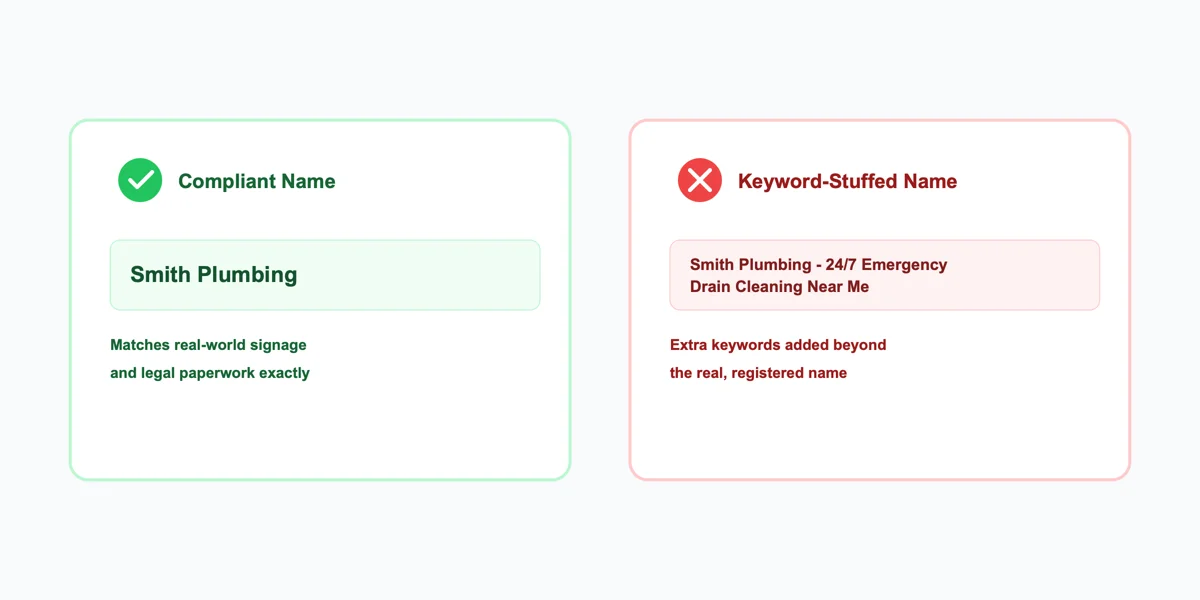Select the "Compliant Name" heading
1200x600 pixels.
[x=257, y=181]
